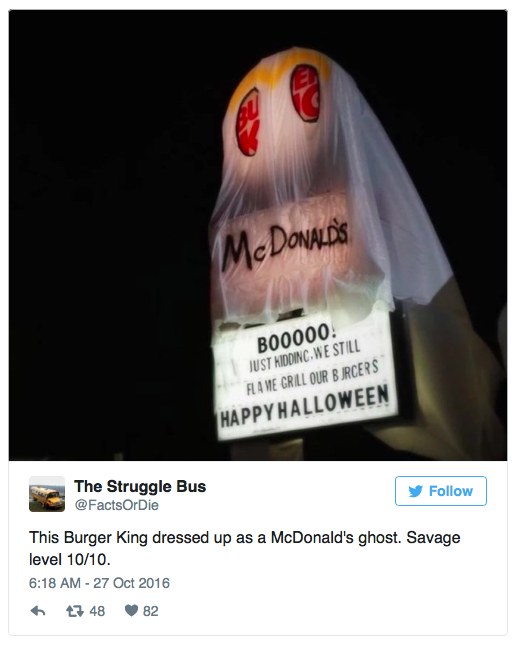Click the BOOOOO! line on the sign
Image resolution: width=520 pixels, height=648 pixels.
(294, 339)
